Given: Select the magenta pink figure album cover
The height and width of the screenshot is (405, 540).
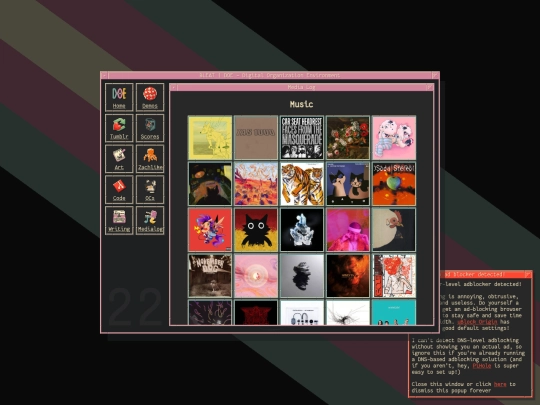Looking at the screenshot, I should (348, 230).
